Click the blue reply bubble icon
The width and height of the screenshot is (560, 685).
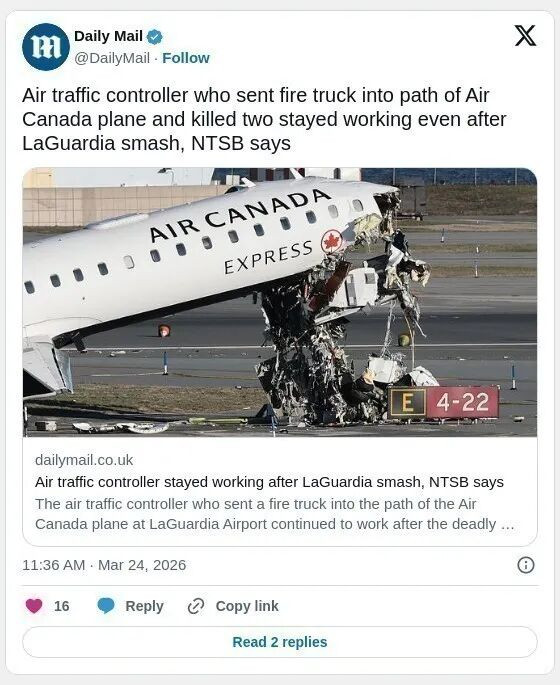(x=106, y=606)
